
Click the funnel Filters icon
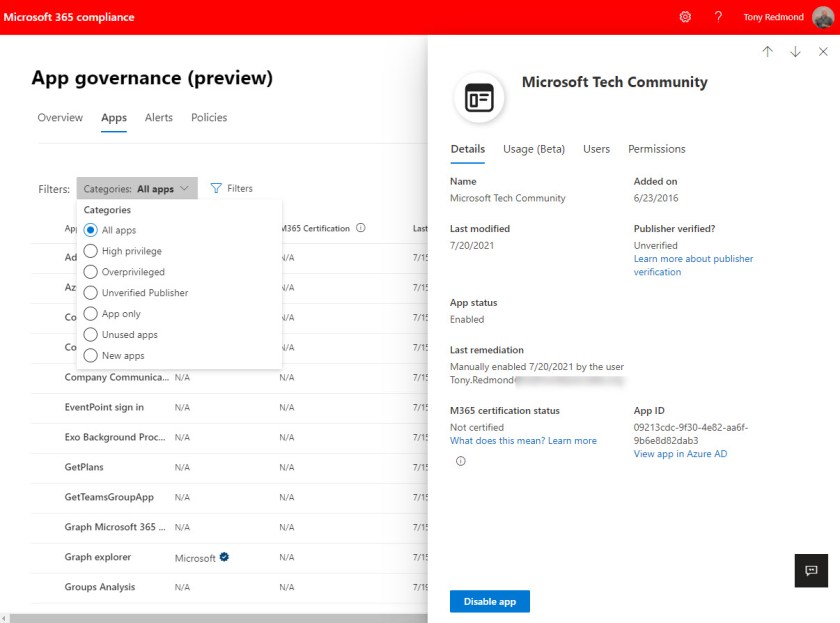click(x=216, y=188)
